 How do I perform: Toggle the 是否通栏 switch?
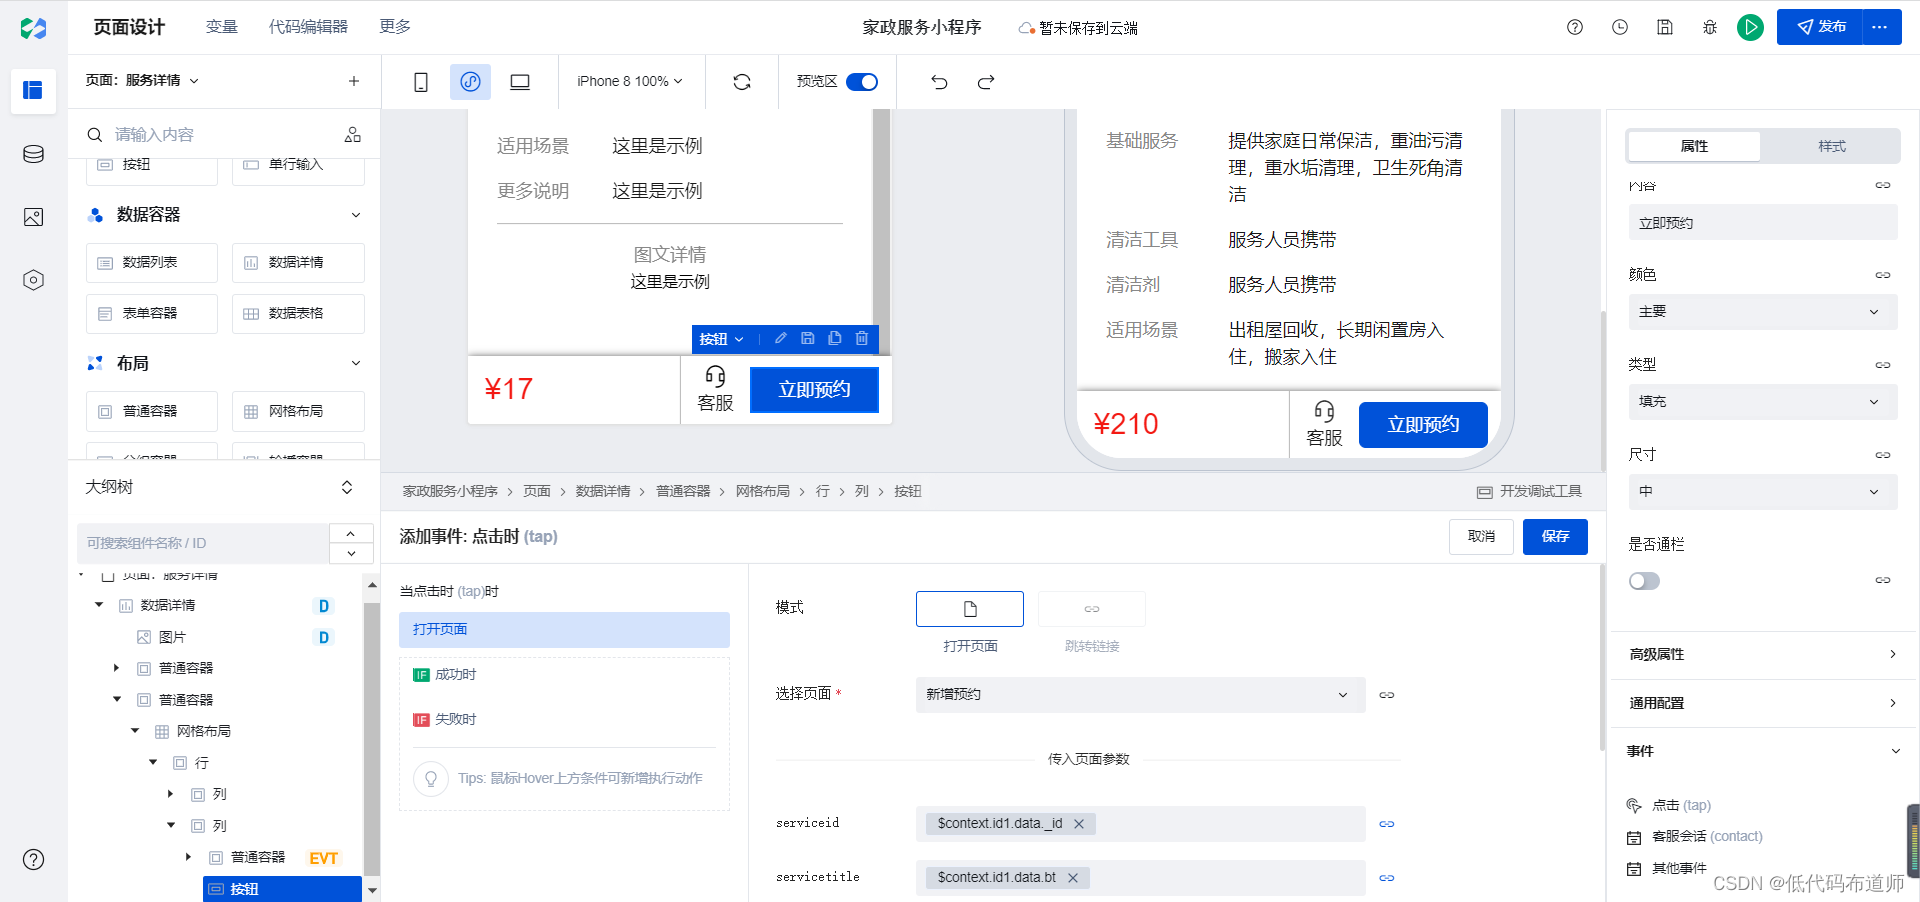(1644, 581)
